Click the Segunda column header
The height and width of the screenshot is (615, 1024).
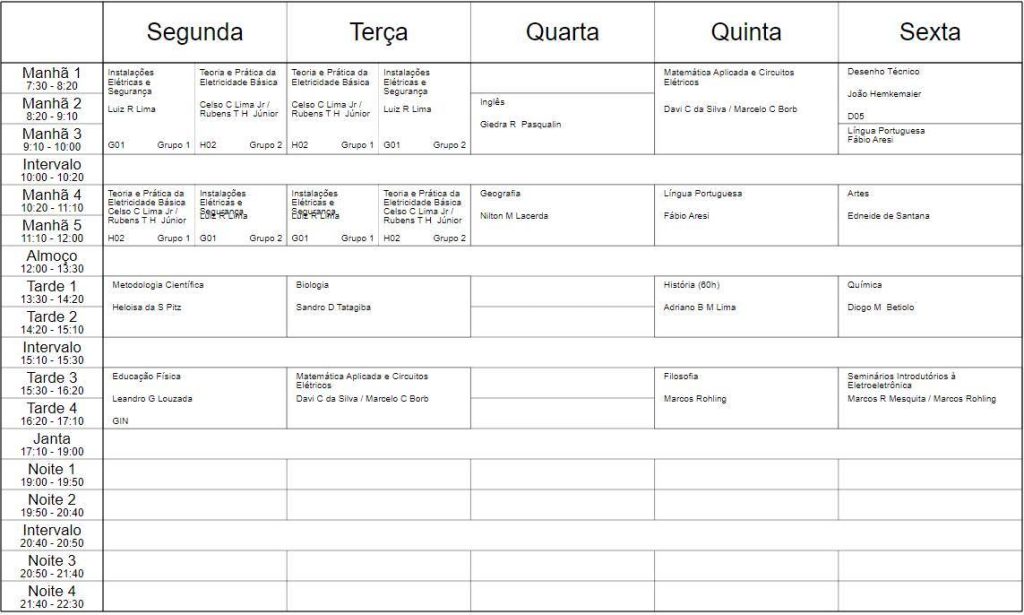[195, 32]
